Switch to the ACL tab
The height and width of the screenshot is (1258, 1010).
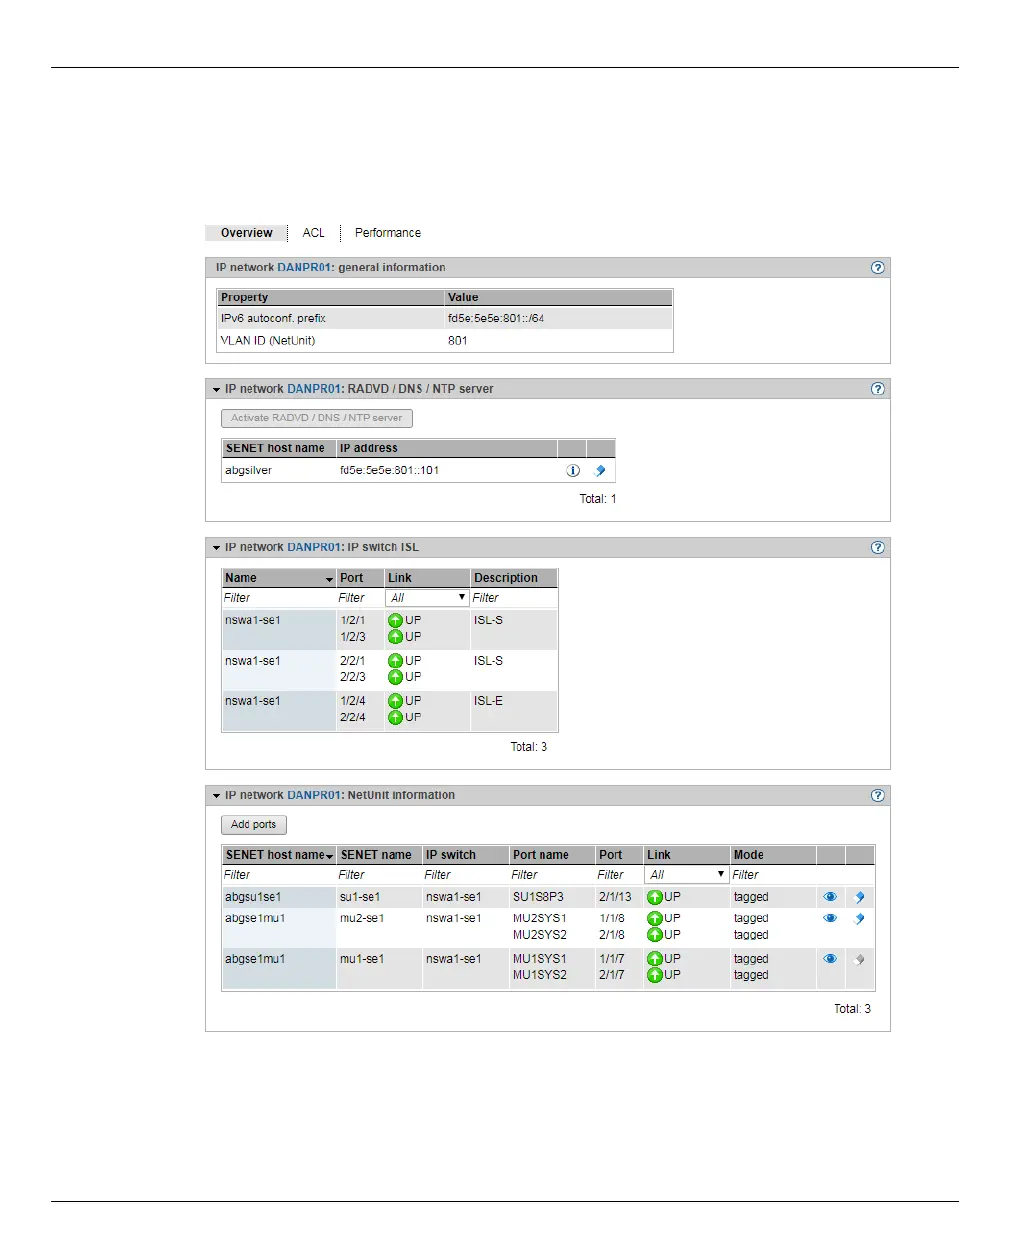pyautogui.click(x=314, y=233)
